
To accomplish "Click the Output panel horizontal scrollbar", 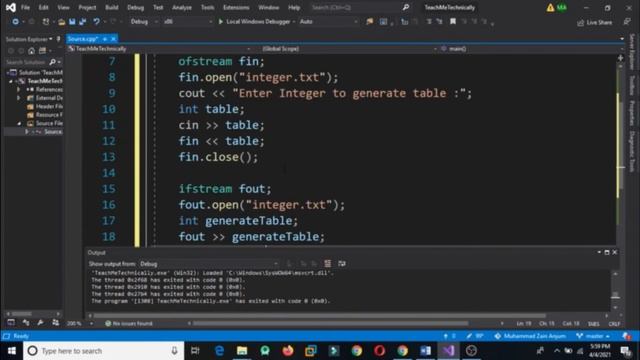I will [x=320, y=316].
